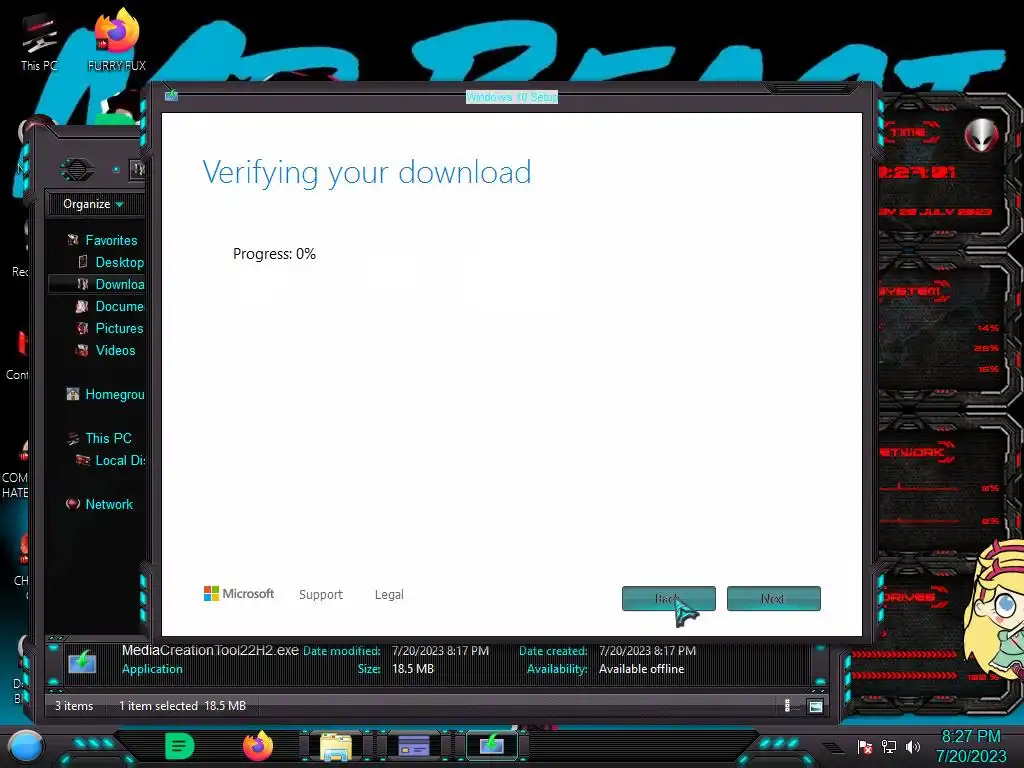This screenshot has width=1024, height=768.
Task: Launch Firefox from the taskbar
Action: (x=258, y=746)
